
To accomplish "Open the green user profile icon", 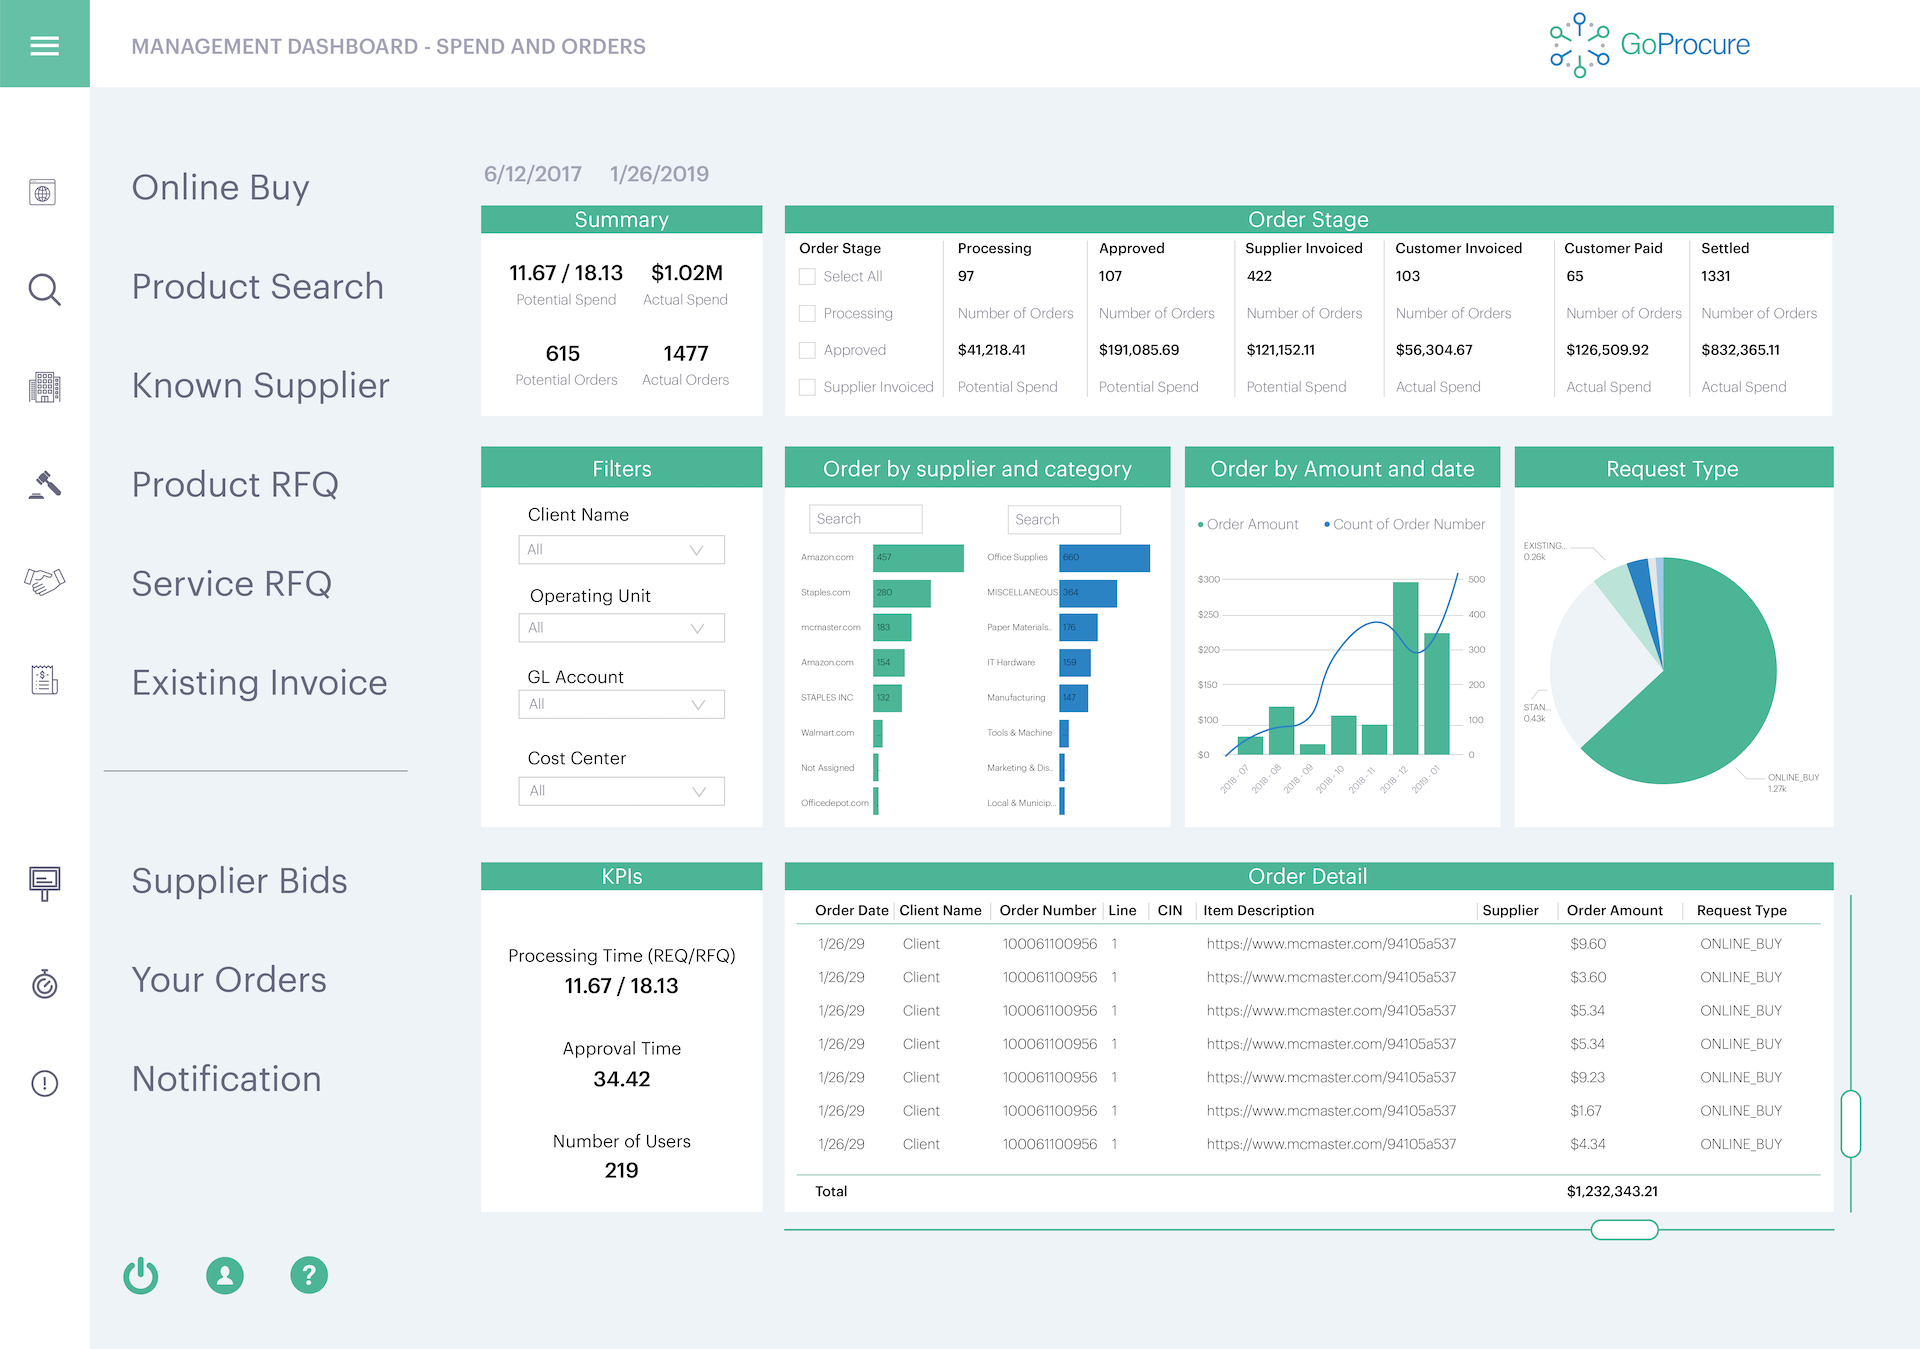I will pyautogui.click(x=225, y=1275).
